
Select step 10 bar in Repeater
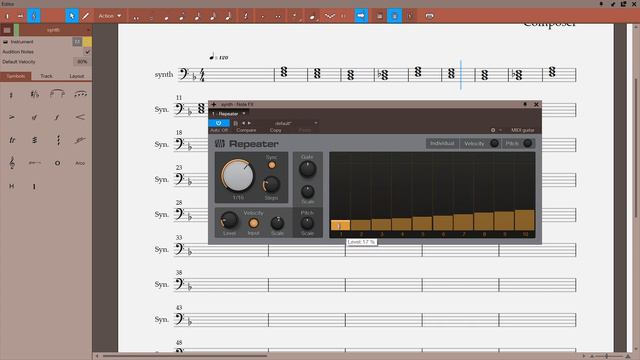525,220
